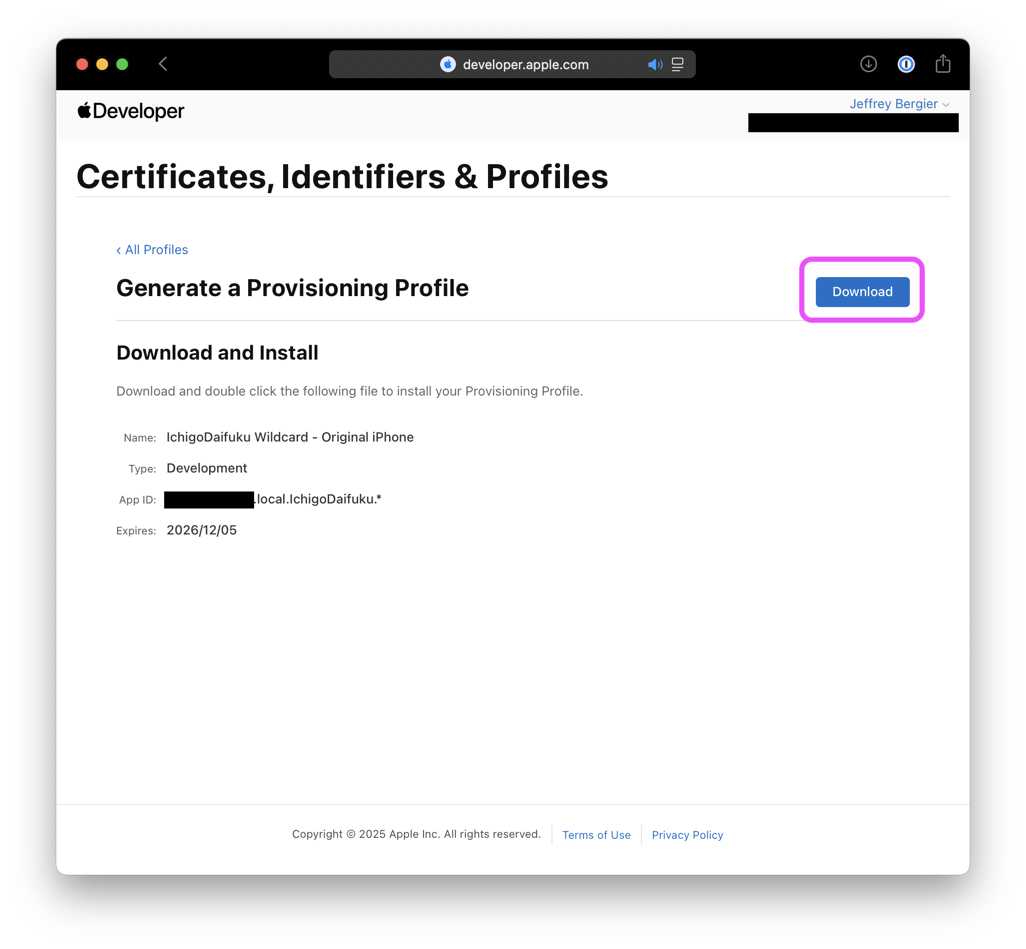Mute audio via address bar speaker icon
The image size is (1026, 949).
[655, 64]
